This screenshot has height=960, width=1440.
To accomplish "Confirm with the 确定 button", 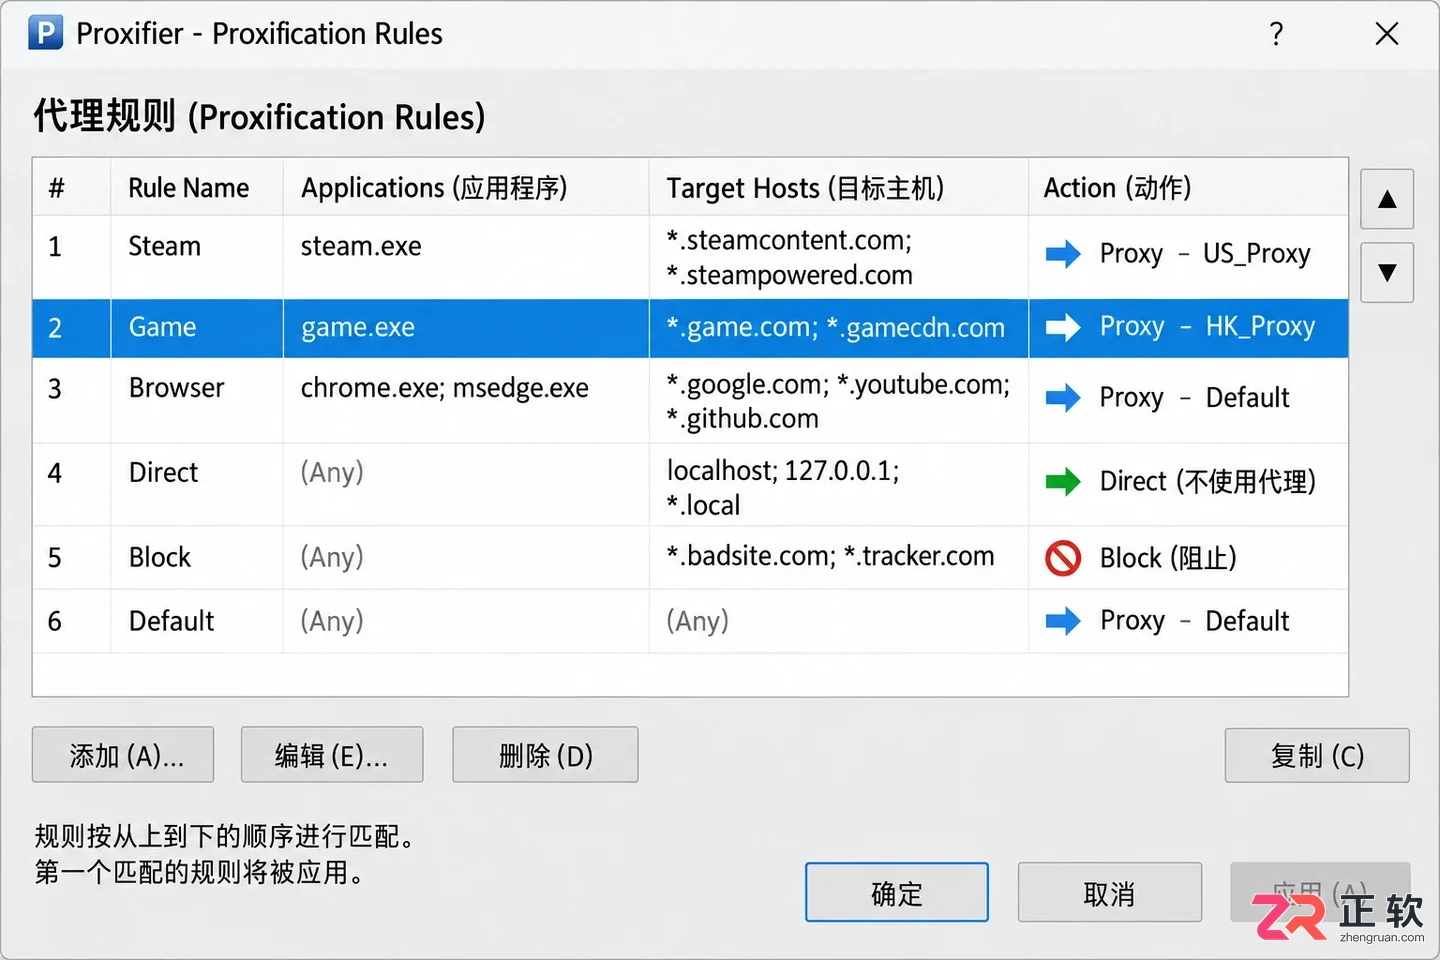I will point(897,892).
